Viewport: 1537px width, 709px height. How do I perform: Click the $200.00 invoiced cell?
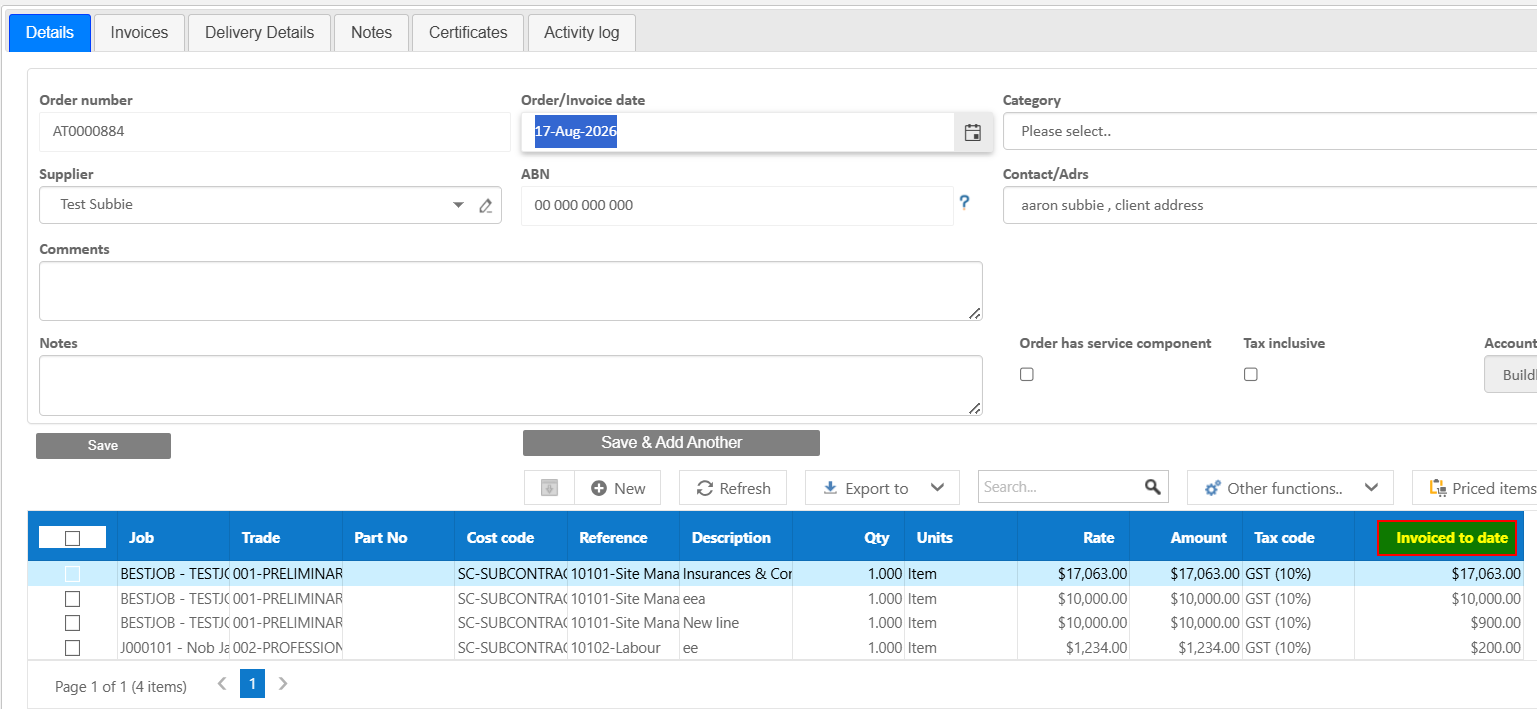[1439, 648]
